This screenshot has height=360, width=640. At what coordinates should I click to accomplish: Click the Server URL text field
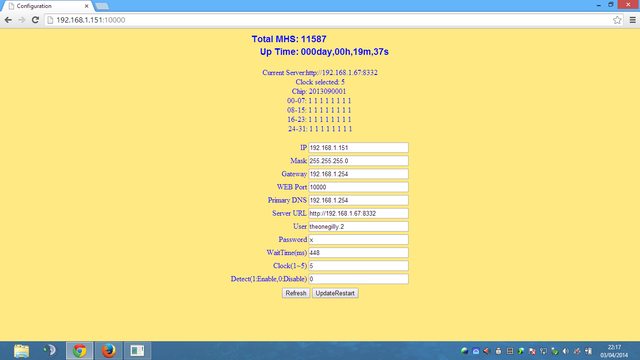point(358,213)
